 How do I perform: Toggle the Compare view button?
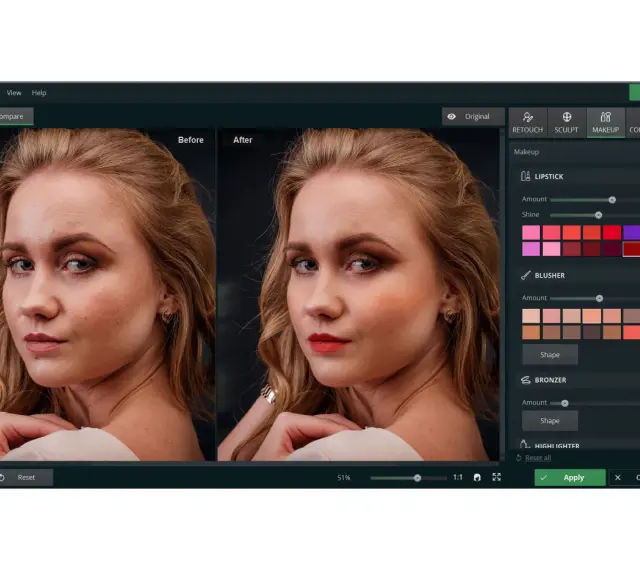coord(16,116)
